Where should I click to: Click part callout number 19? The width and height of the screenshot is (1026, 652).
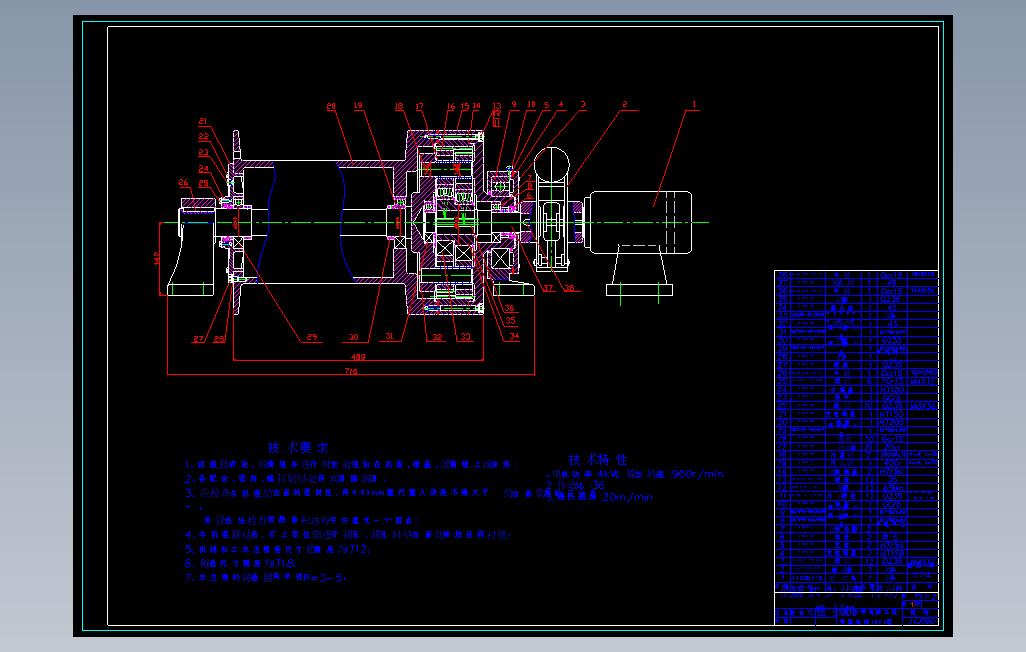click(358, 105)
